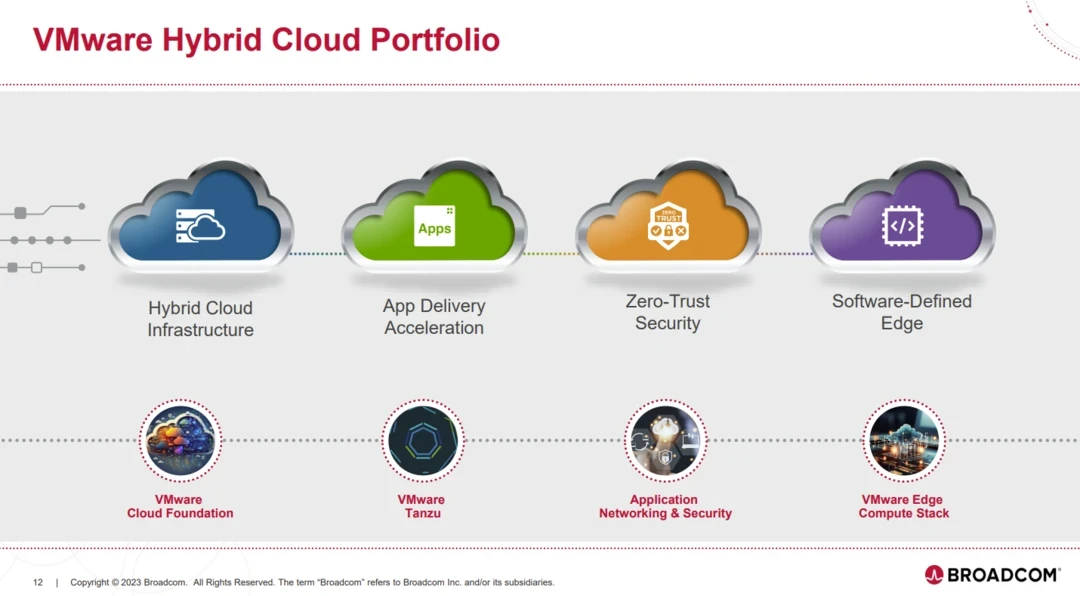Select the App Delivery Acceleration caption text
The height and width of the screenshot is (596, 1080).
434,317
